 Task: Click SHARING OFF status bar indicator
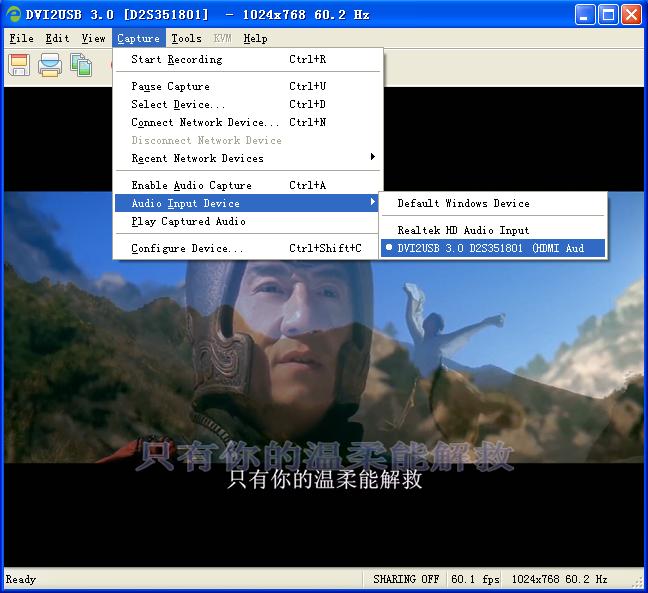click(x=405, y=579)
